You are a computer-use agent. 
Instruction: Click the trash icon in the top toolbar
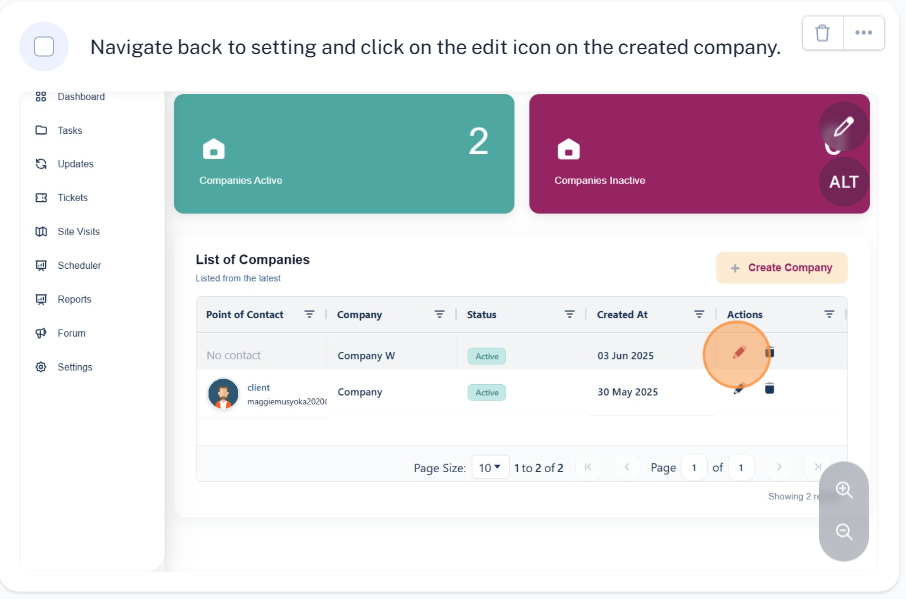[822, 33]
